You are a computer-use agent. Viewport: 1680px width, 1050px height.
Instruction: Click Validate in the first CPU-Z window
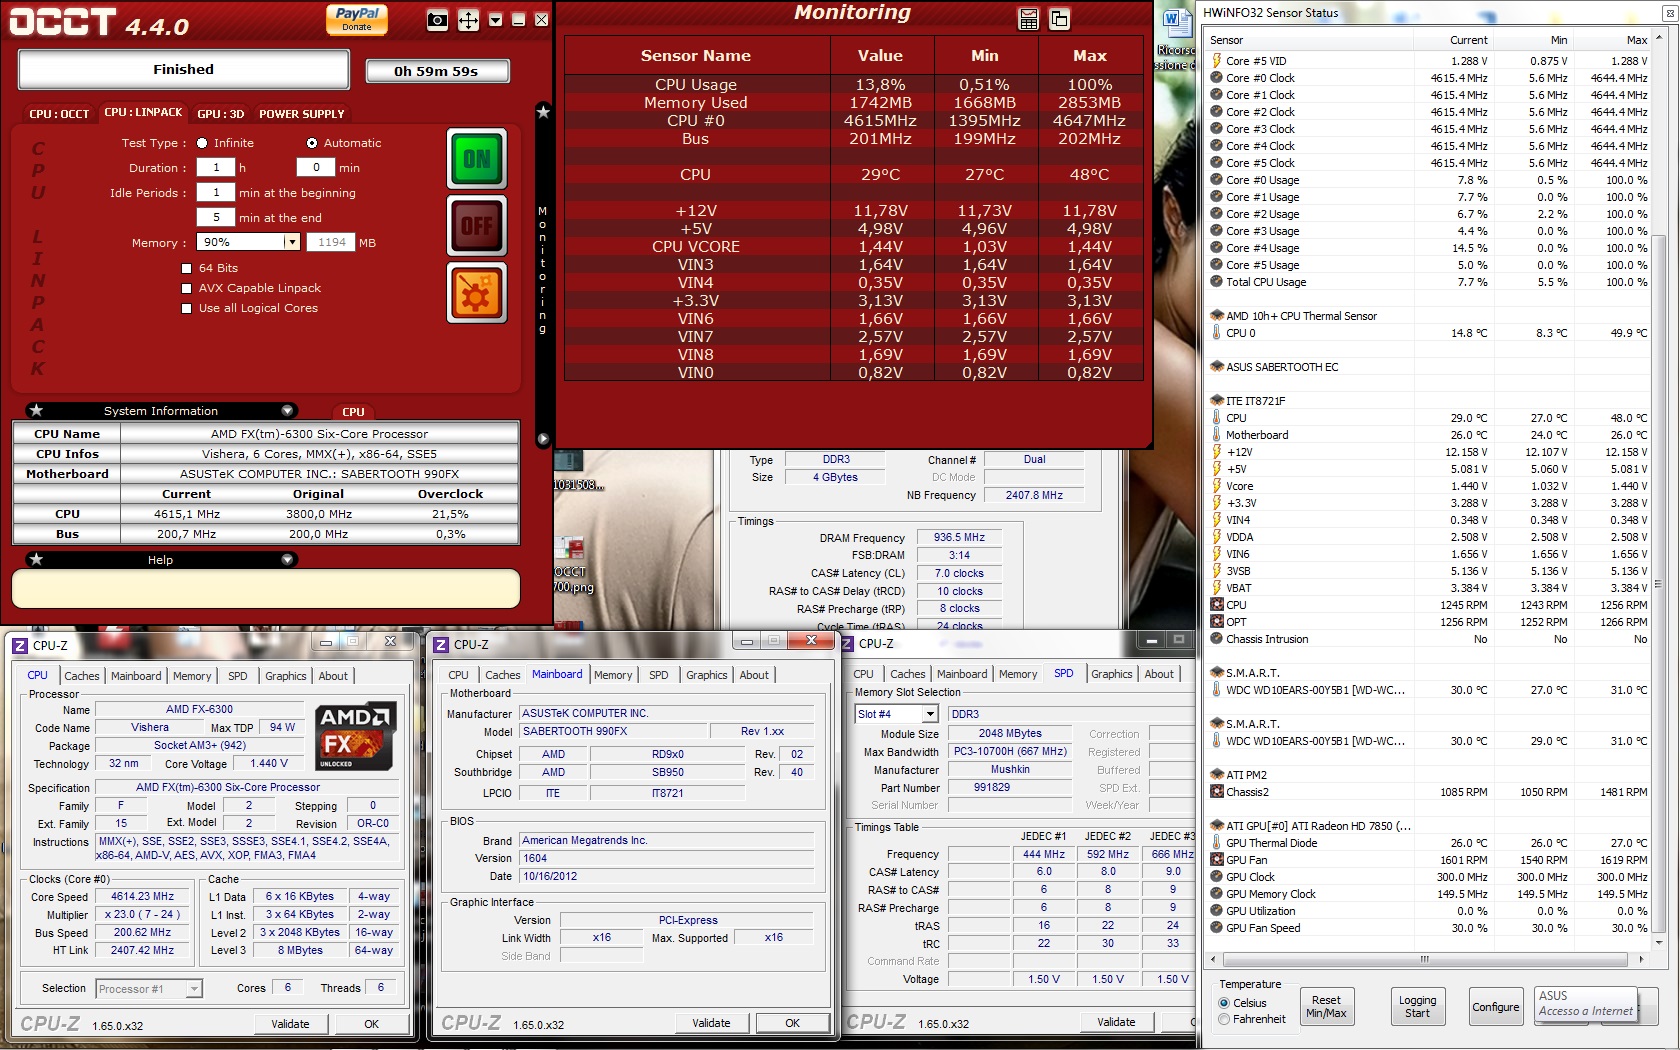[x=290, y=1024]
